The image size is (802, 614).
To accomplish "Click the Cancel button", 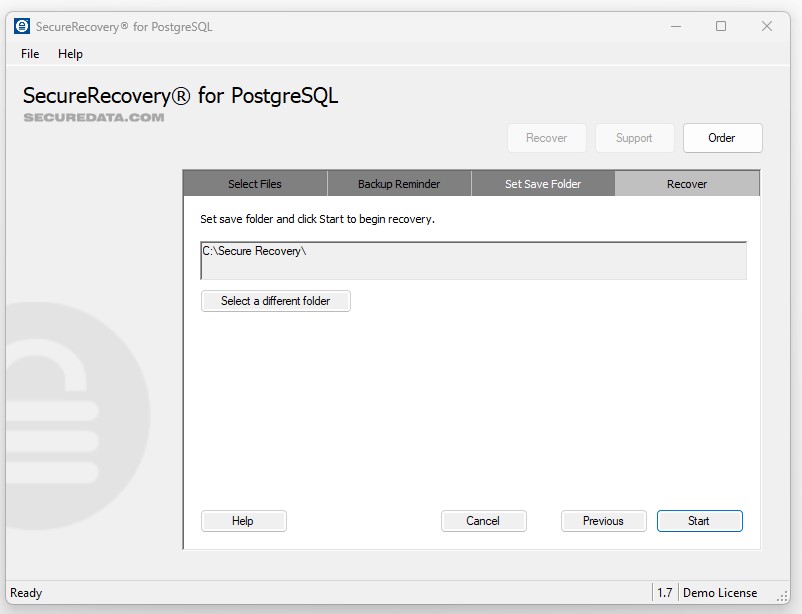I will tap(484, 521).
